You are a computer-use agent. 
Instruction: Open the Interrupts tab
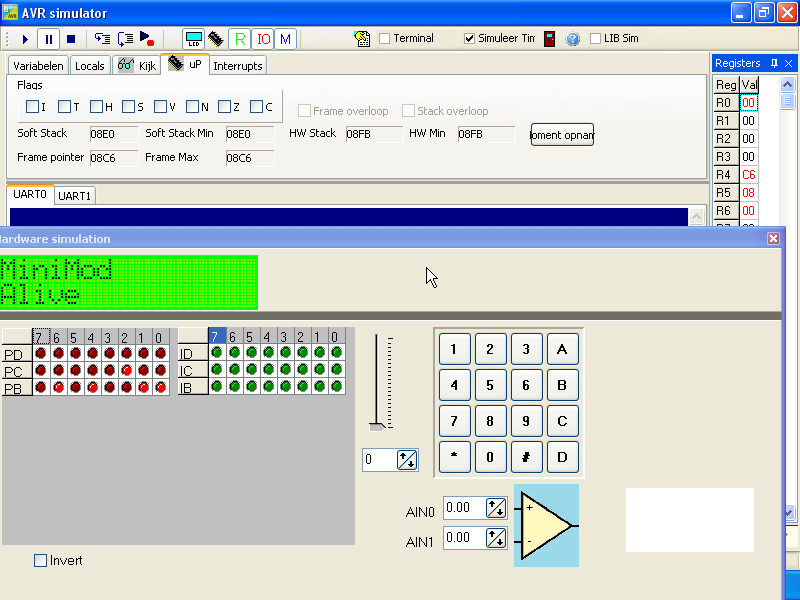tap(238, 66)
